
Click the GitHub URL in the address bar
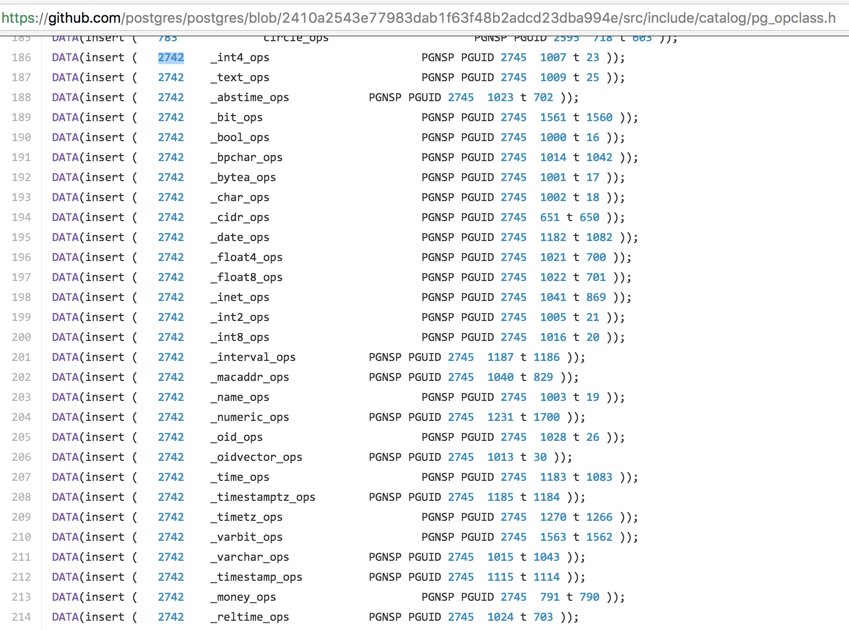point(419,17)
